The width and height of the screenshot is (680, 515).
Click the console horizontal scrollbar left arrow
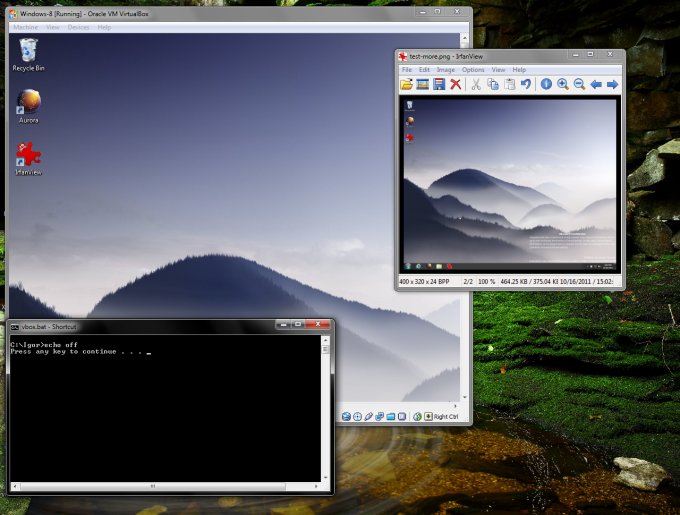coord(15,486)
